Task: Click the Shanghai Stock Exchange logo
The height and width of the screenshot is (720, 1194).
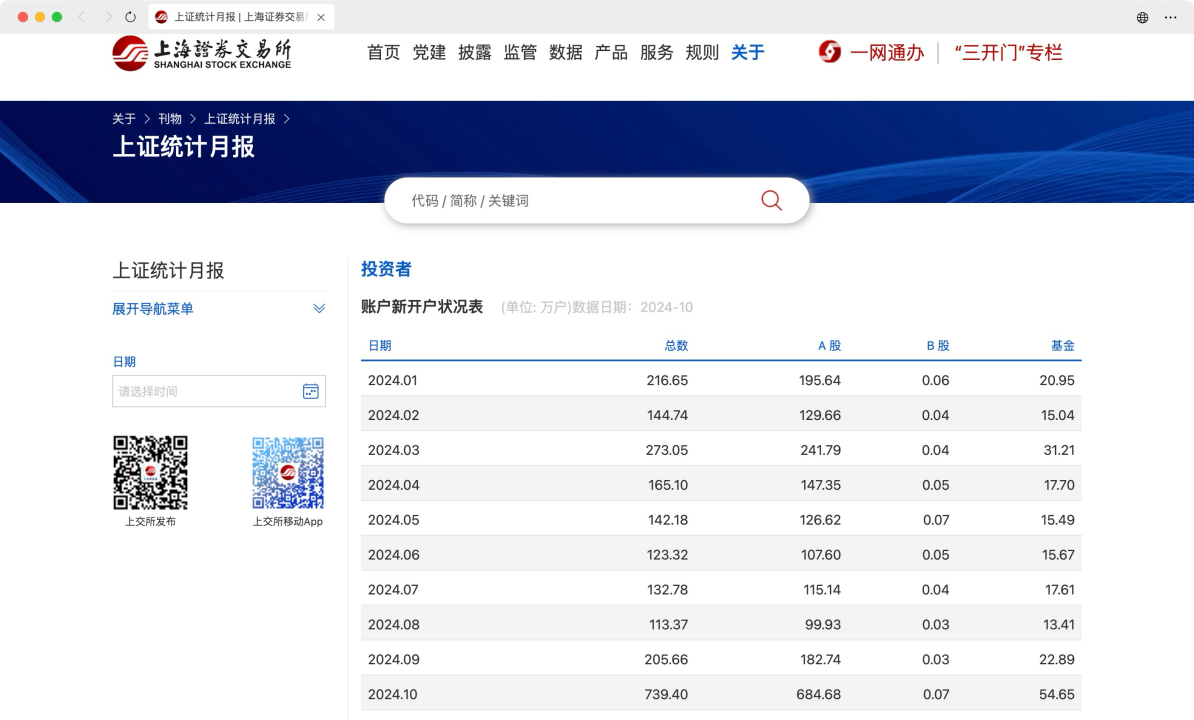Action: (202, 53)
